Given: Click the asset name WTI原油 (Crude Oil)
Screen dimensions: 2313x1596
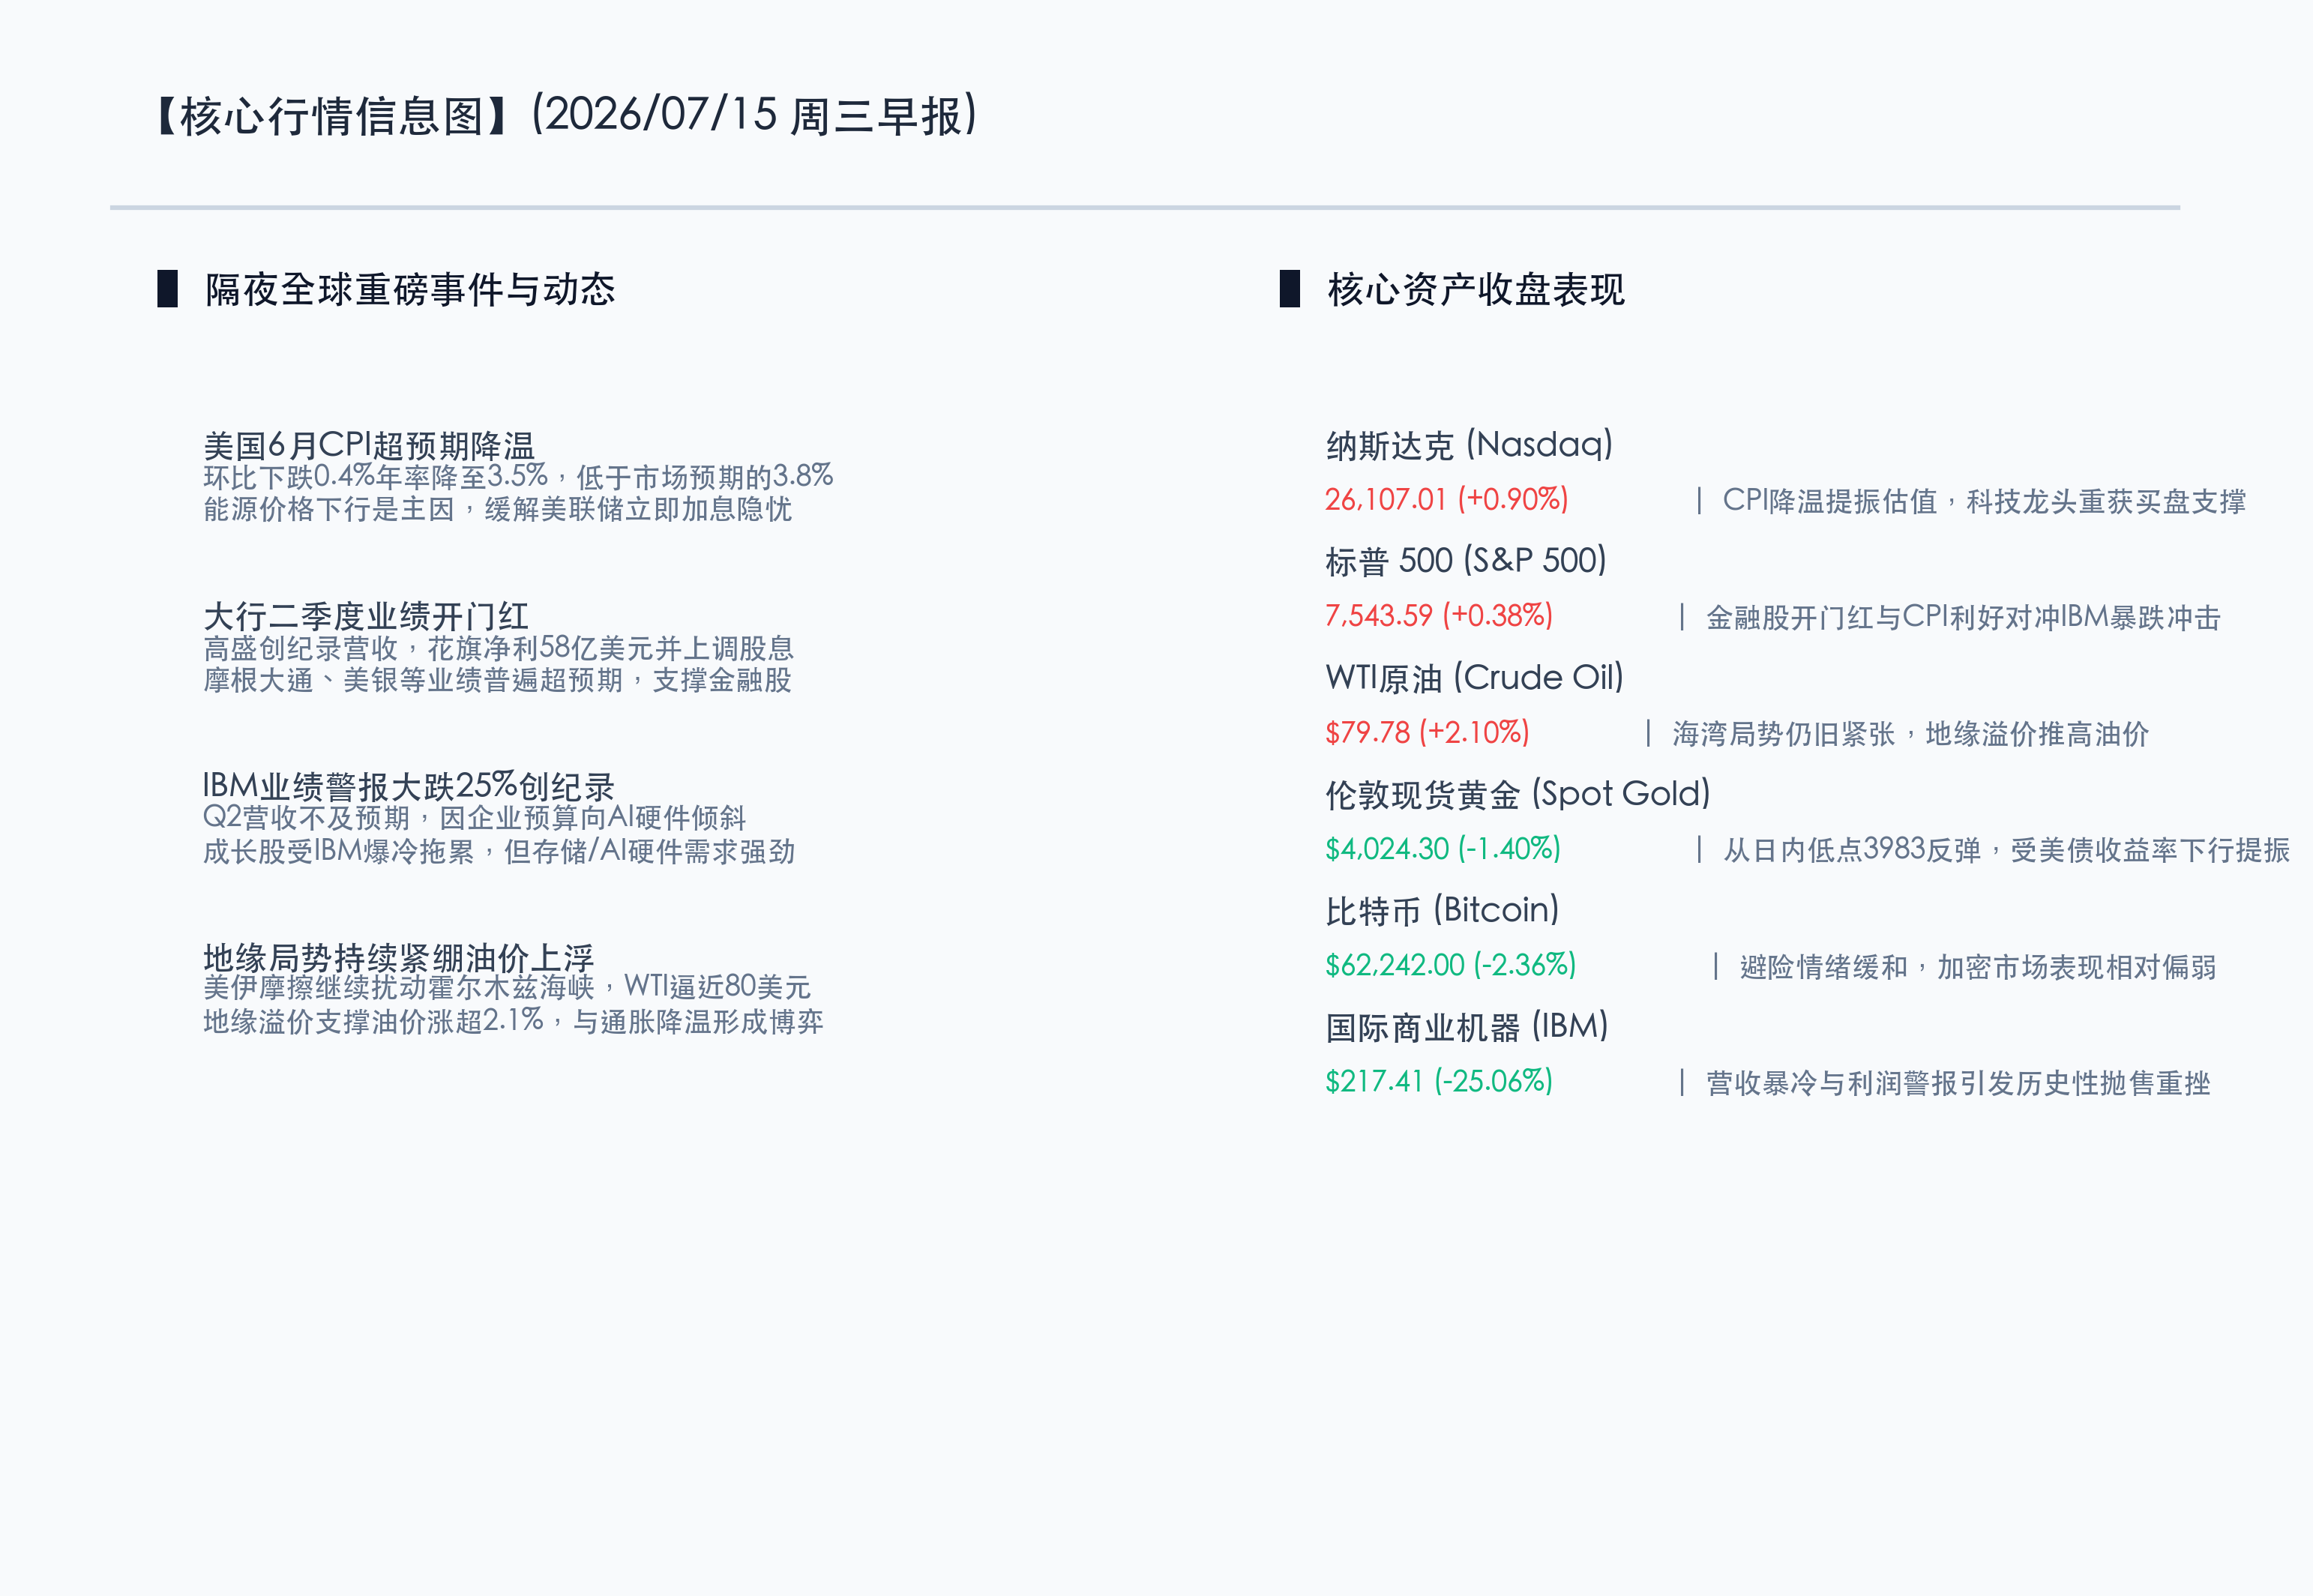Looking at the screenshot, I should [x=1474, y=677].
